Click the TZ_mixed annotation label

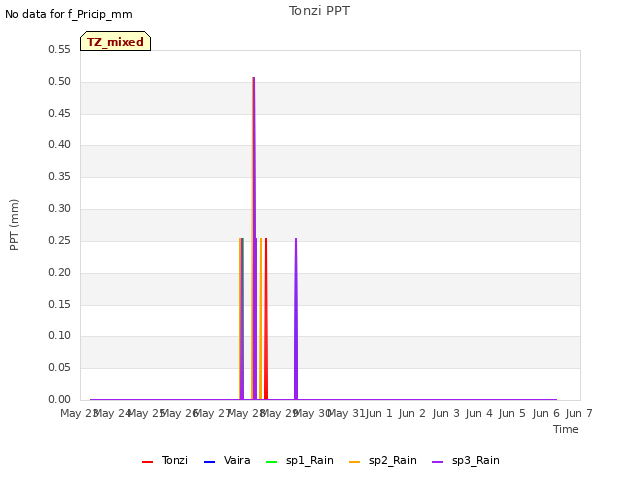tap(116, 41)
